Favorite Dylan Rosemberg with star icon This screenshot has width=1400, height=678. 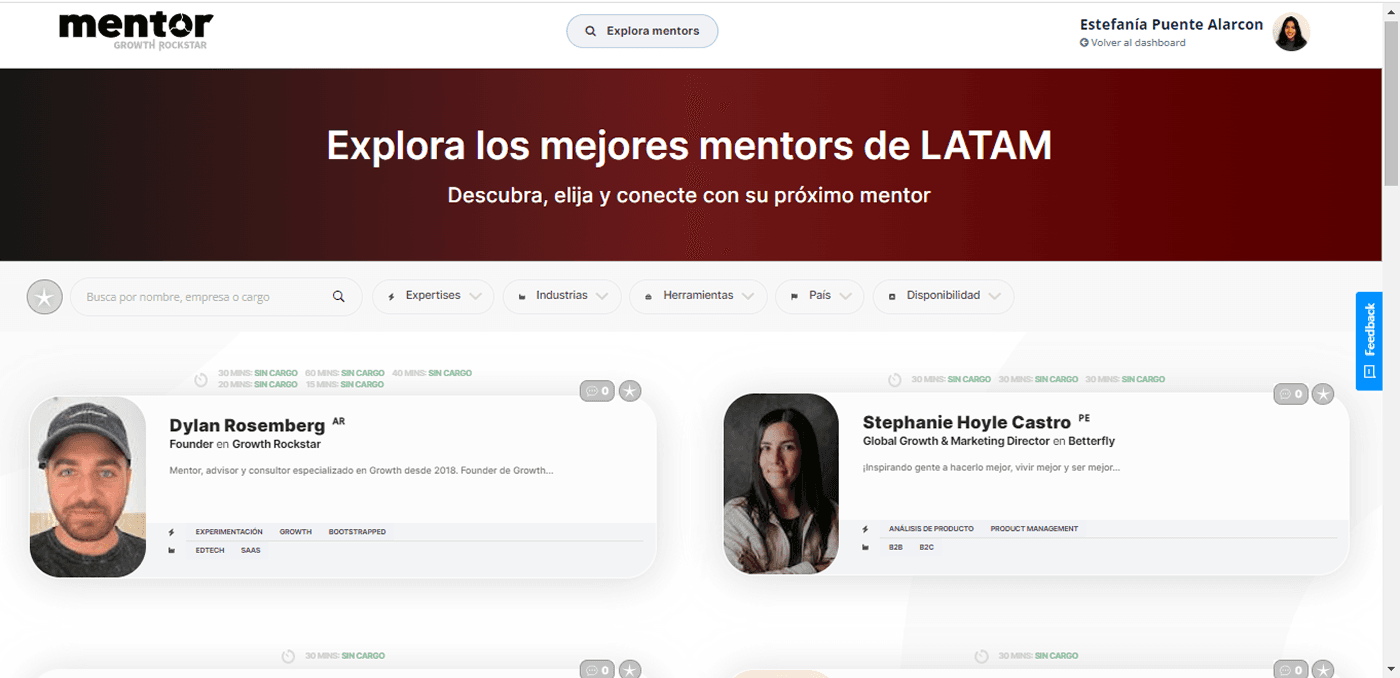630,392
